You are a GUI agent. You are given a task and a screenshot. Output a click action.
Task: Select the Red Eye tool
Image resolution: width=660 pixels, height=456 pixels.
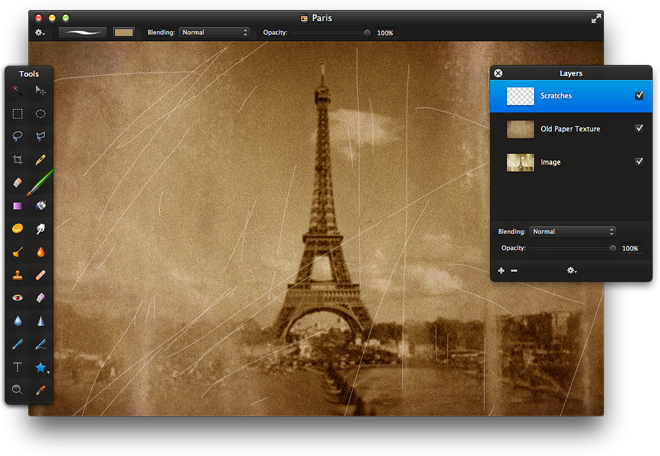(x=17, y=298)
